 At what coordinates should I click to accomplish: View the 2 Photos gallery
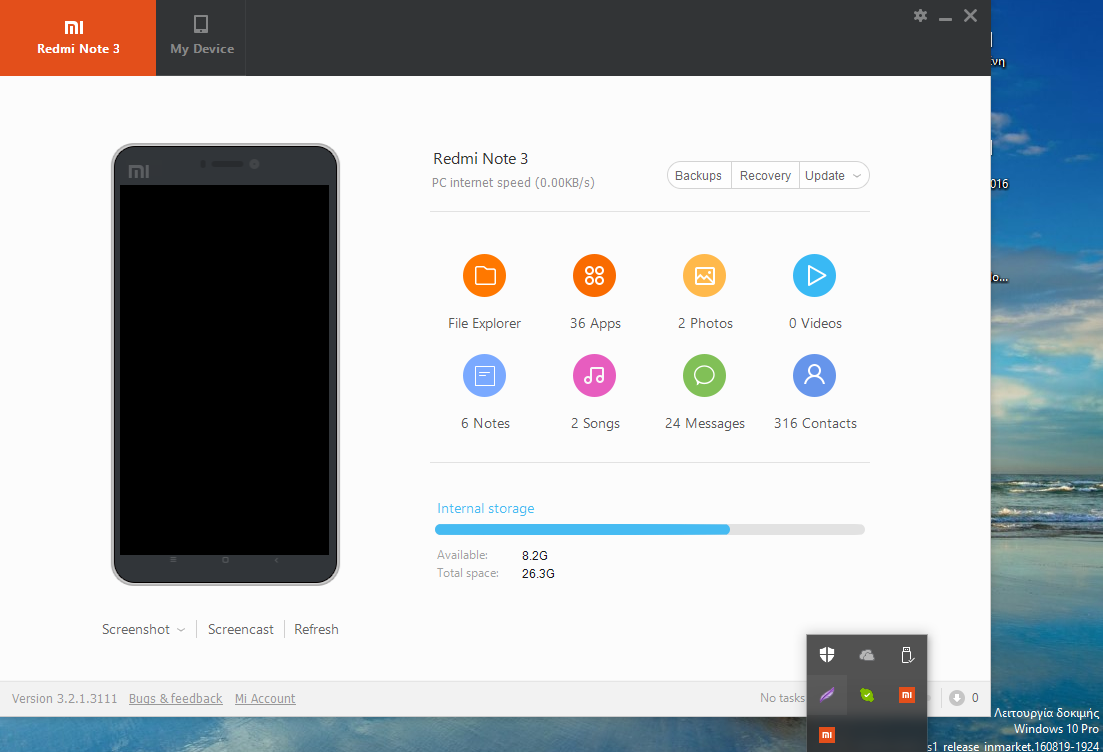click(x=704, y=276)
